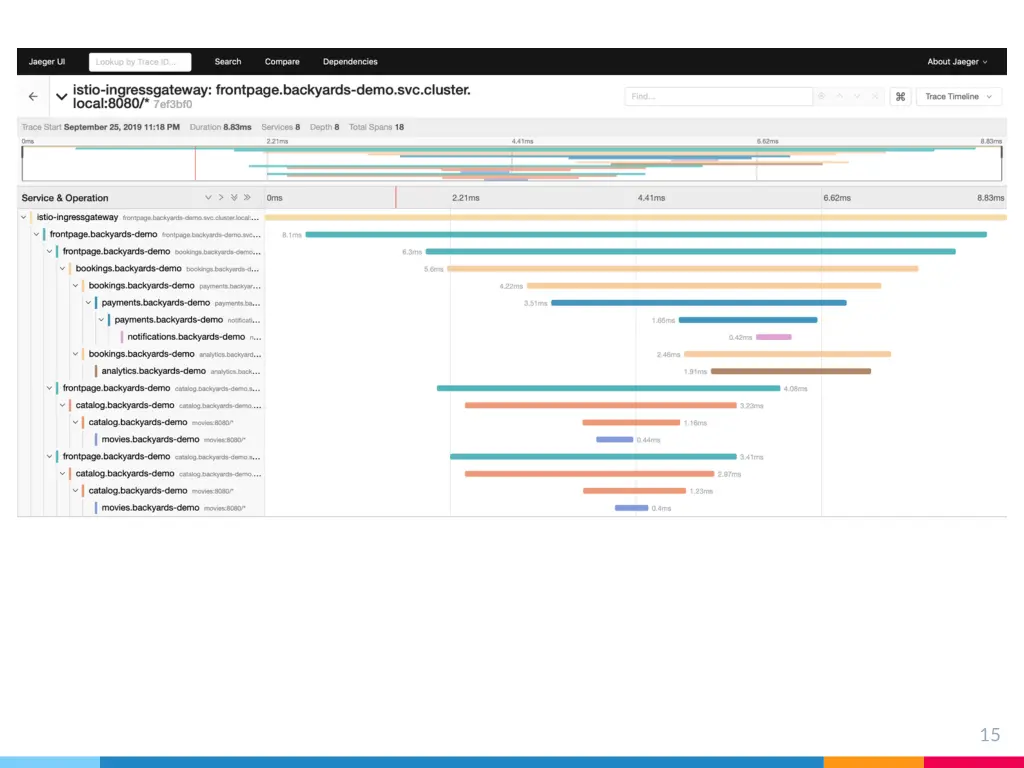Click the locate-match icon next to Find box

point(822,97)
